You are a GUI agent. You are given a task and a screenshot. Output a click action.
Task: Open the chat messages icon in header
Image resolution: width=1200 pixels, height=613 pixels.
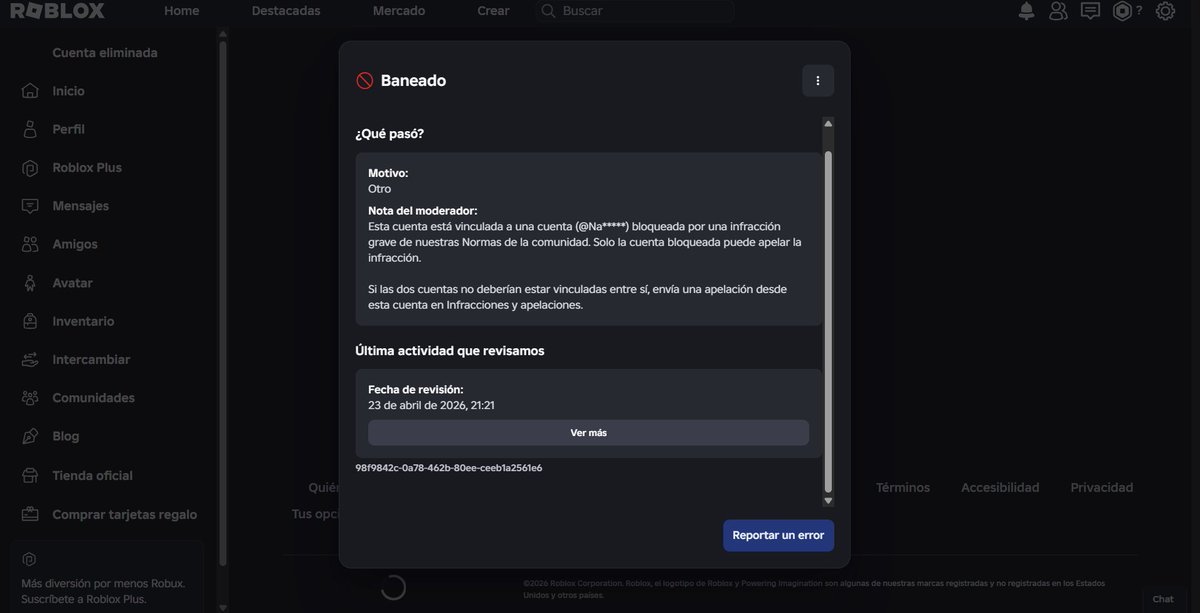pyautogui.click(x=1090, y=11)
